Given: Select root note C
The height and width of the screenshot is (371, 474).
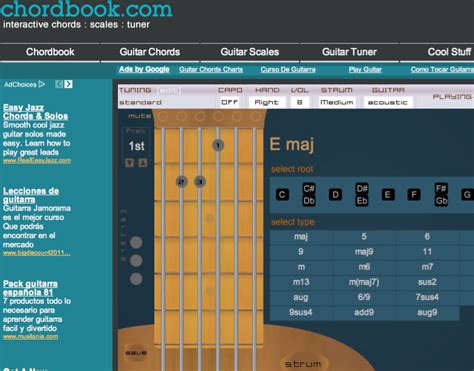Looking at the screenshot, I should point(282,195).
